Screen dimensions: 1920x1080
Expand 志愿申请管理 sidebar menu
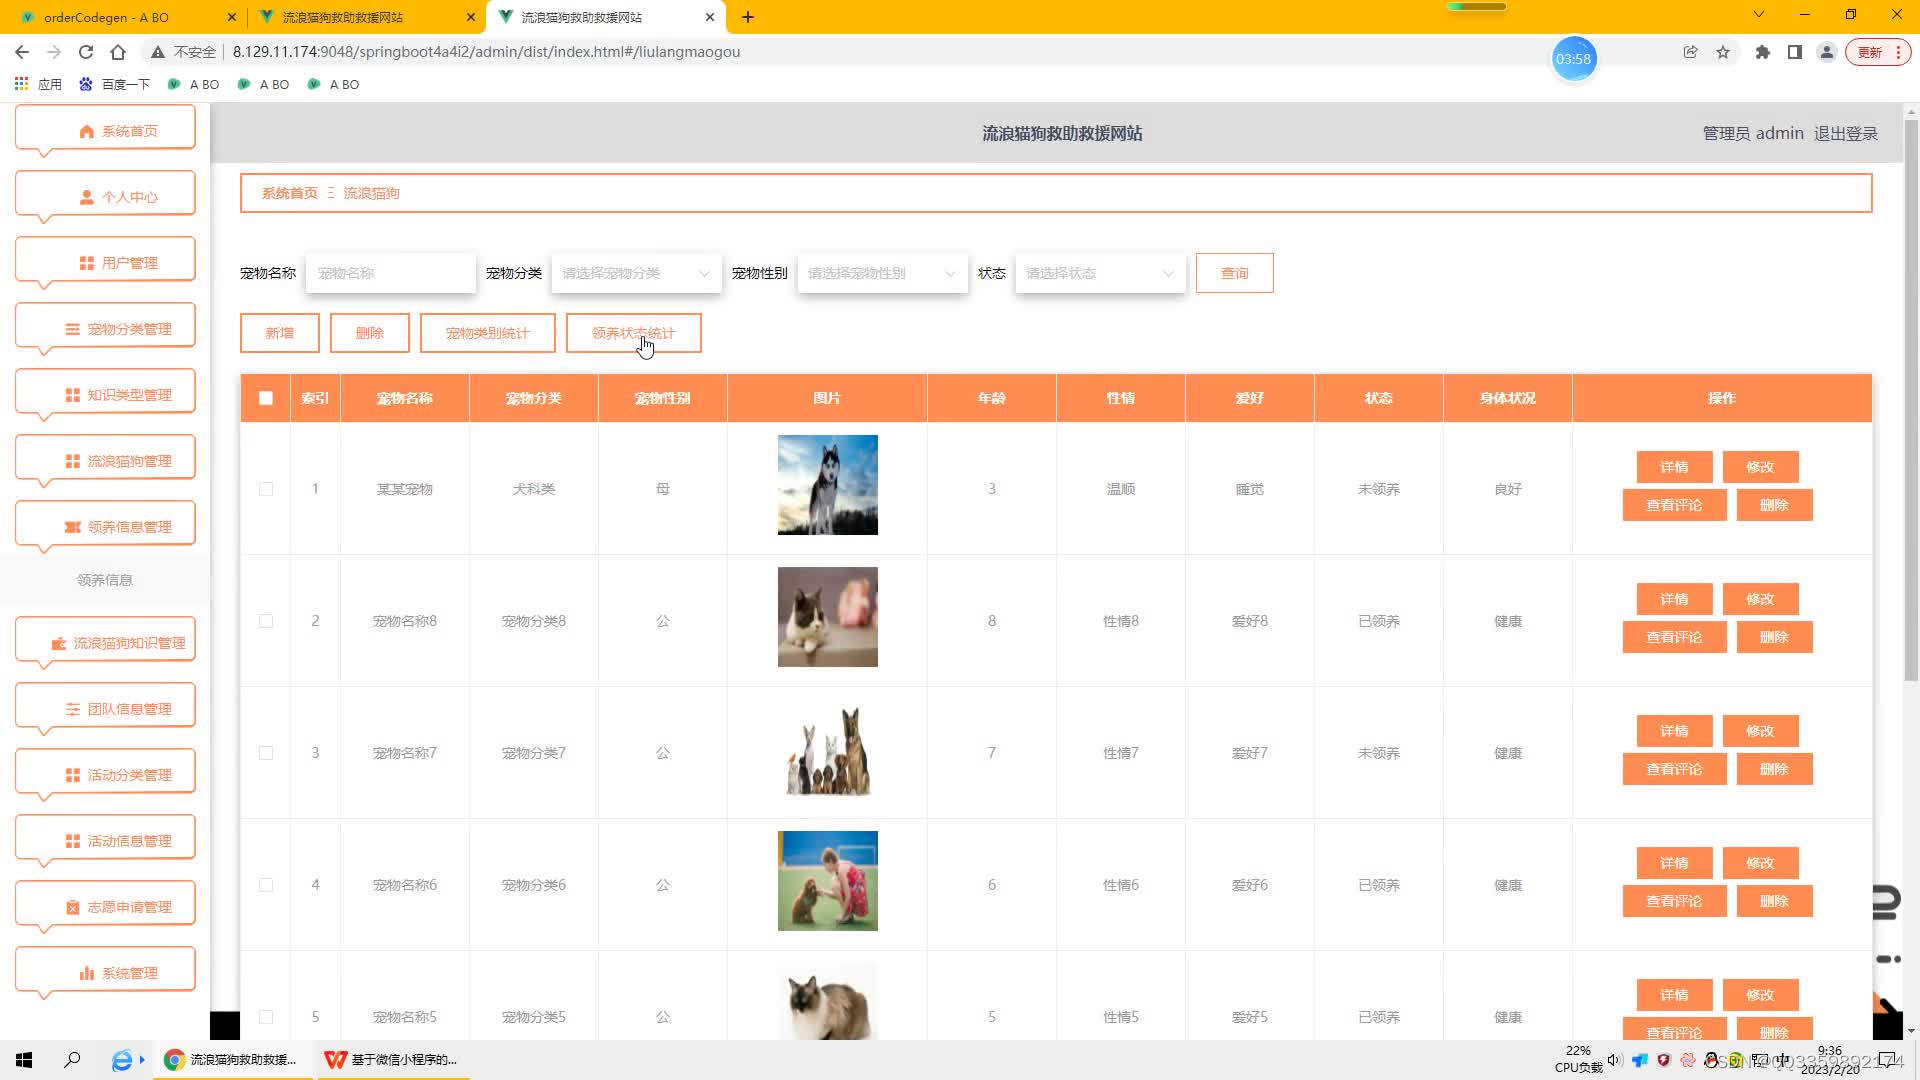pos(105,906)
